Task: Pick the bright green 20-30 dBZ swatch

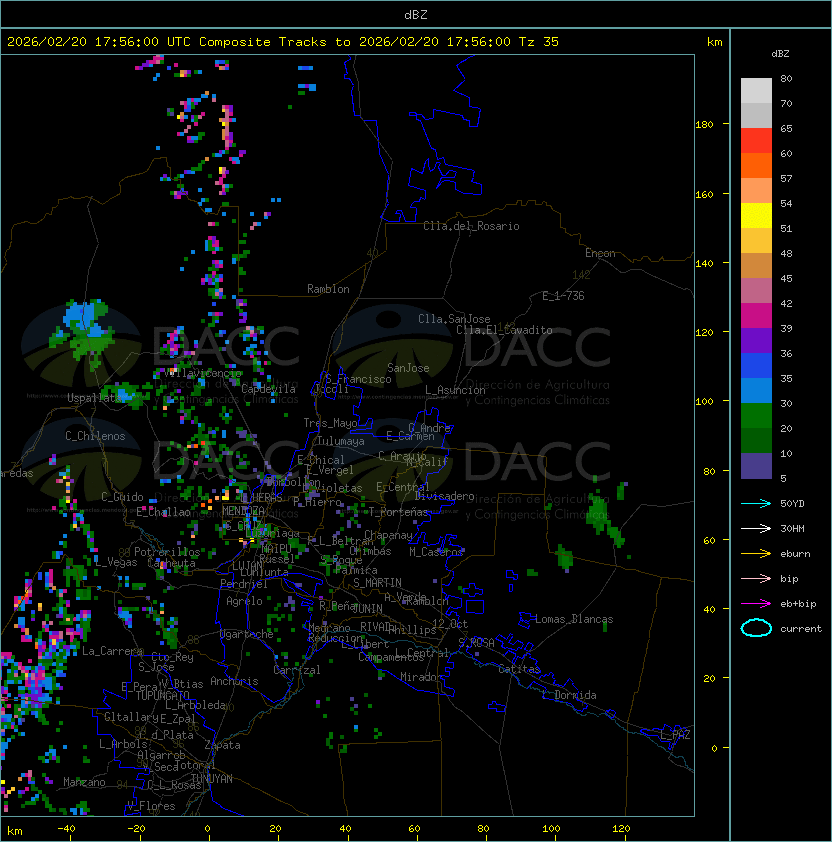Action: pos(756,416)
